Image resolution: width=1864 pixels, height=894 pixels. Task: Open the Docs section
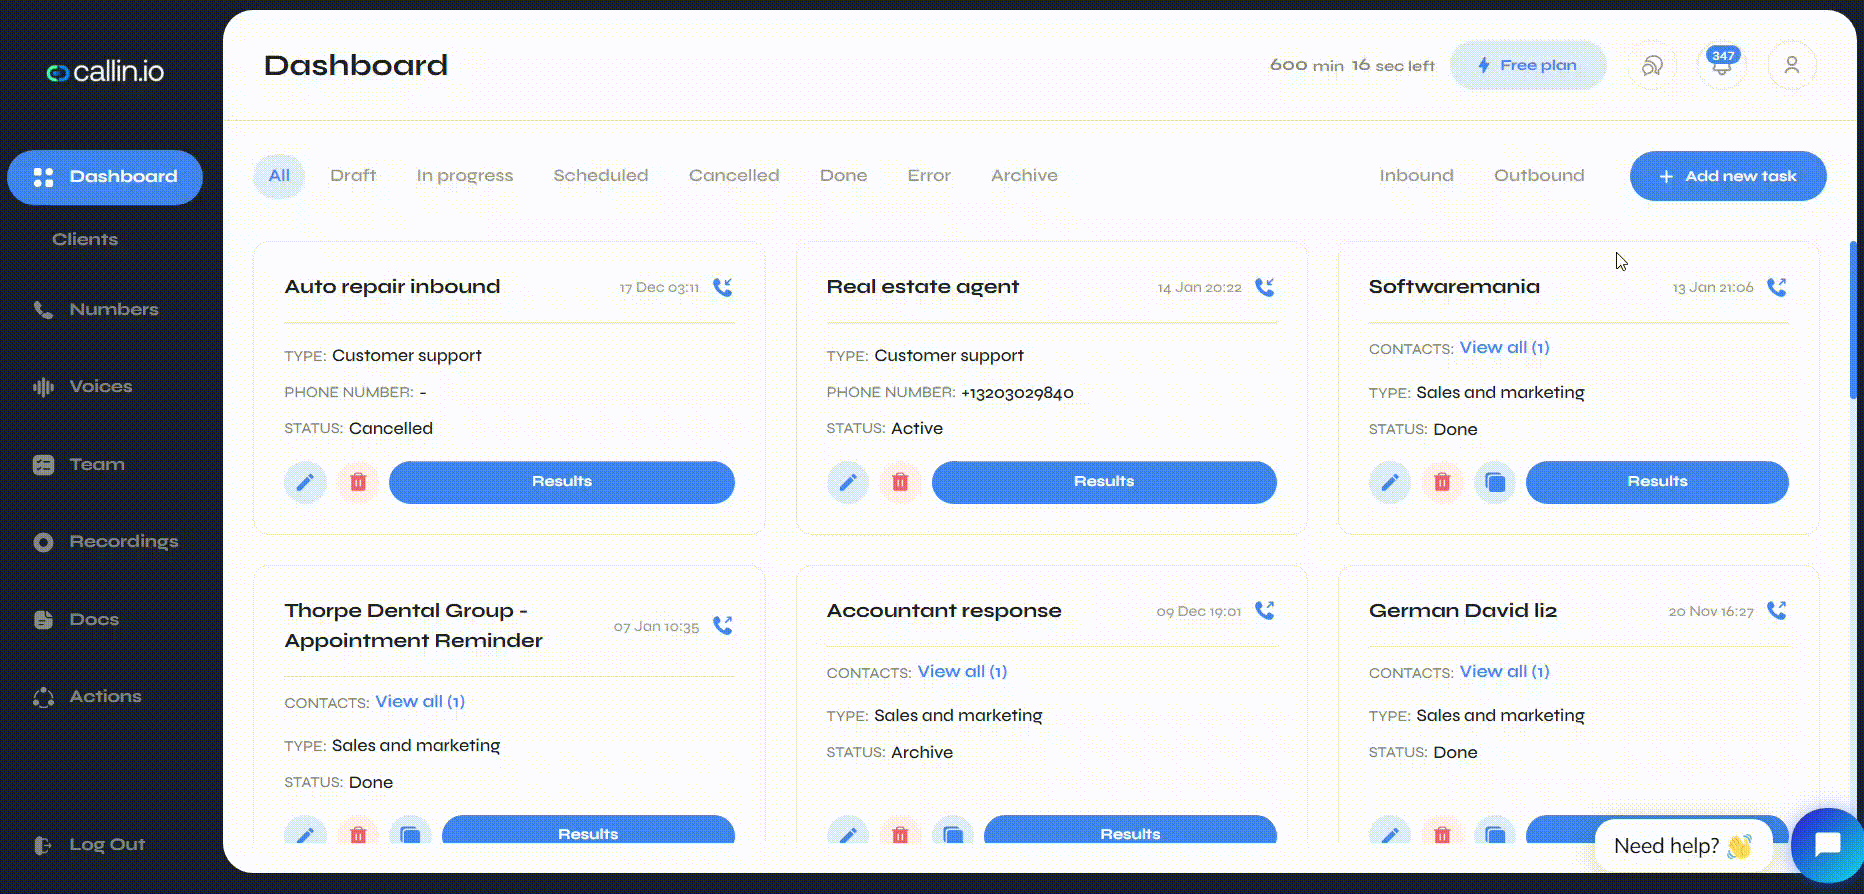(76, 619)
